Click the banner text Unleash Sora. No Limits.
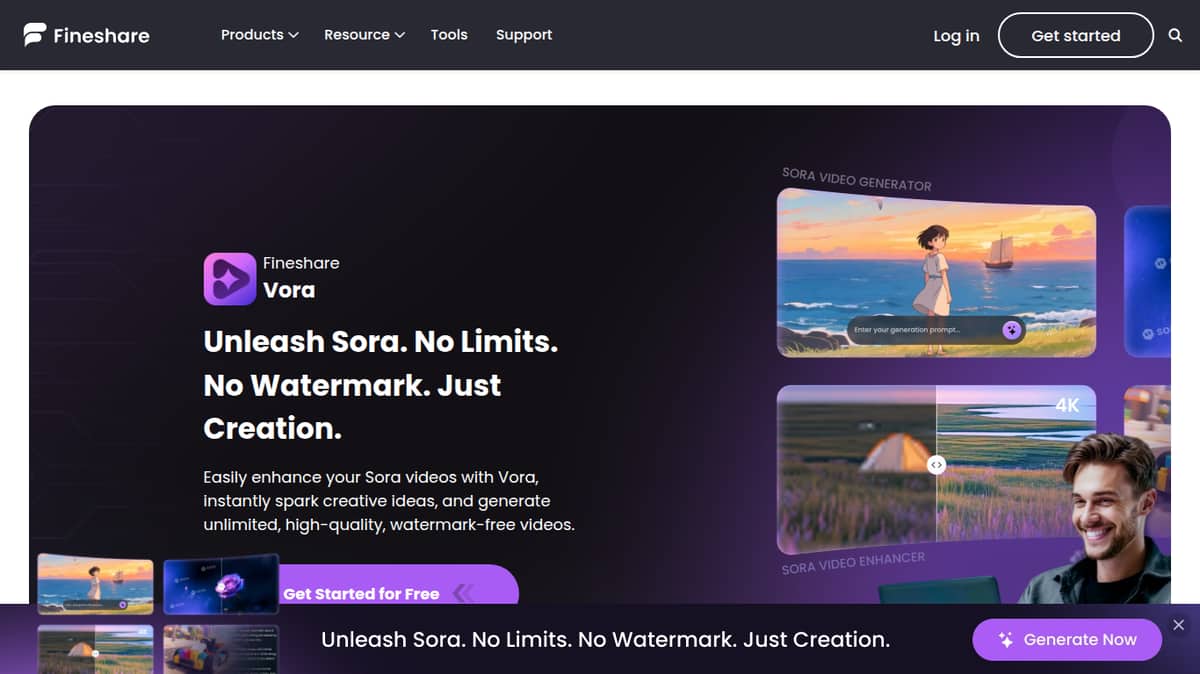Image resolution: width=1200 pixels, height=674 pixels. tap(605, 639)
